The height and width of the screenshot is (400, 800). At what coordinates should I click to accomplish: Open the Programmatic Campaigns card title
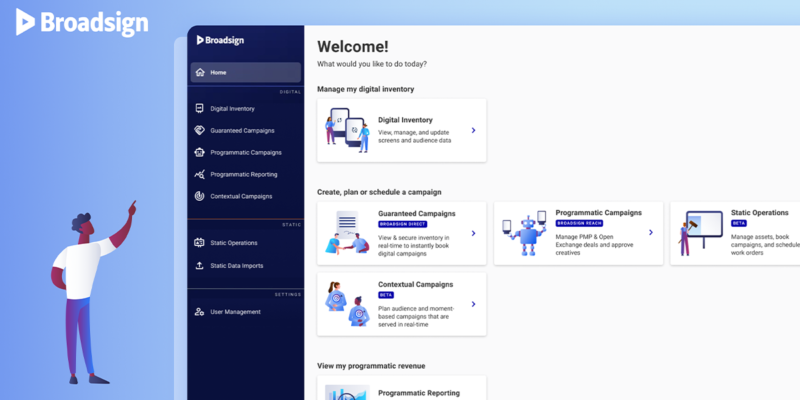pos(598,212)
